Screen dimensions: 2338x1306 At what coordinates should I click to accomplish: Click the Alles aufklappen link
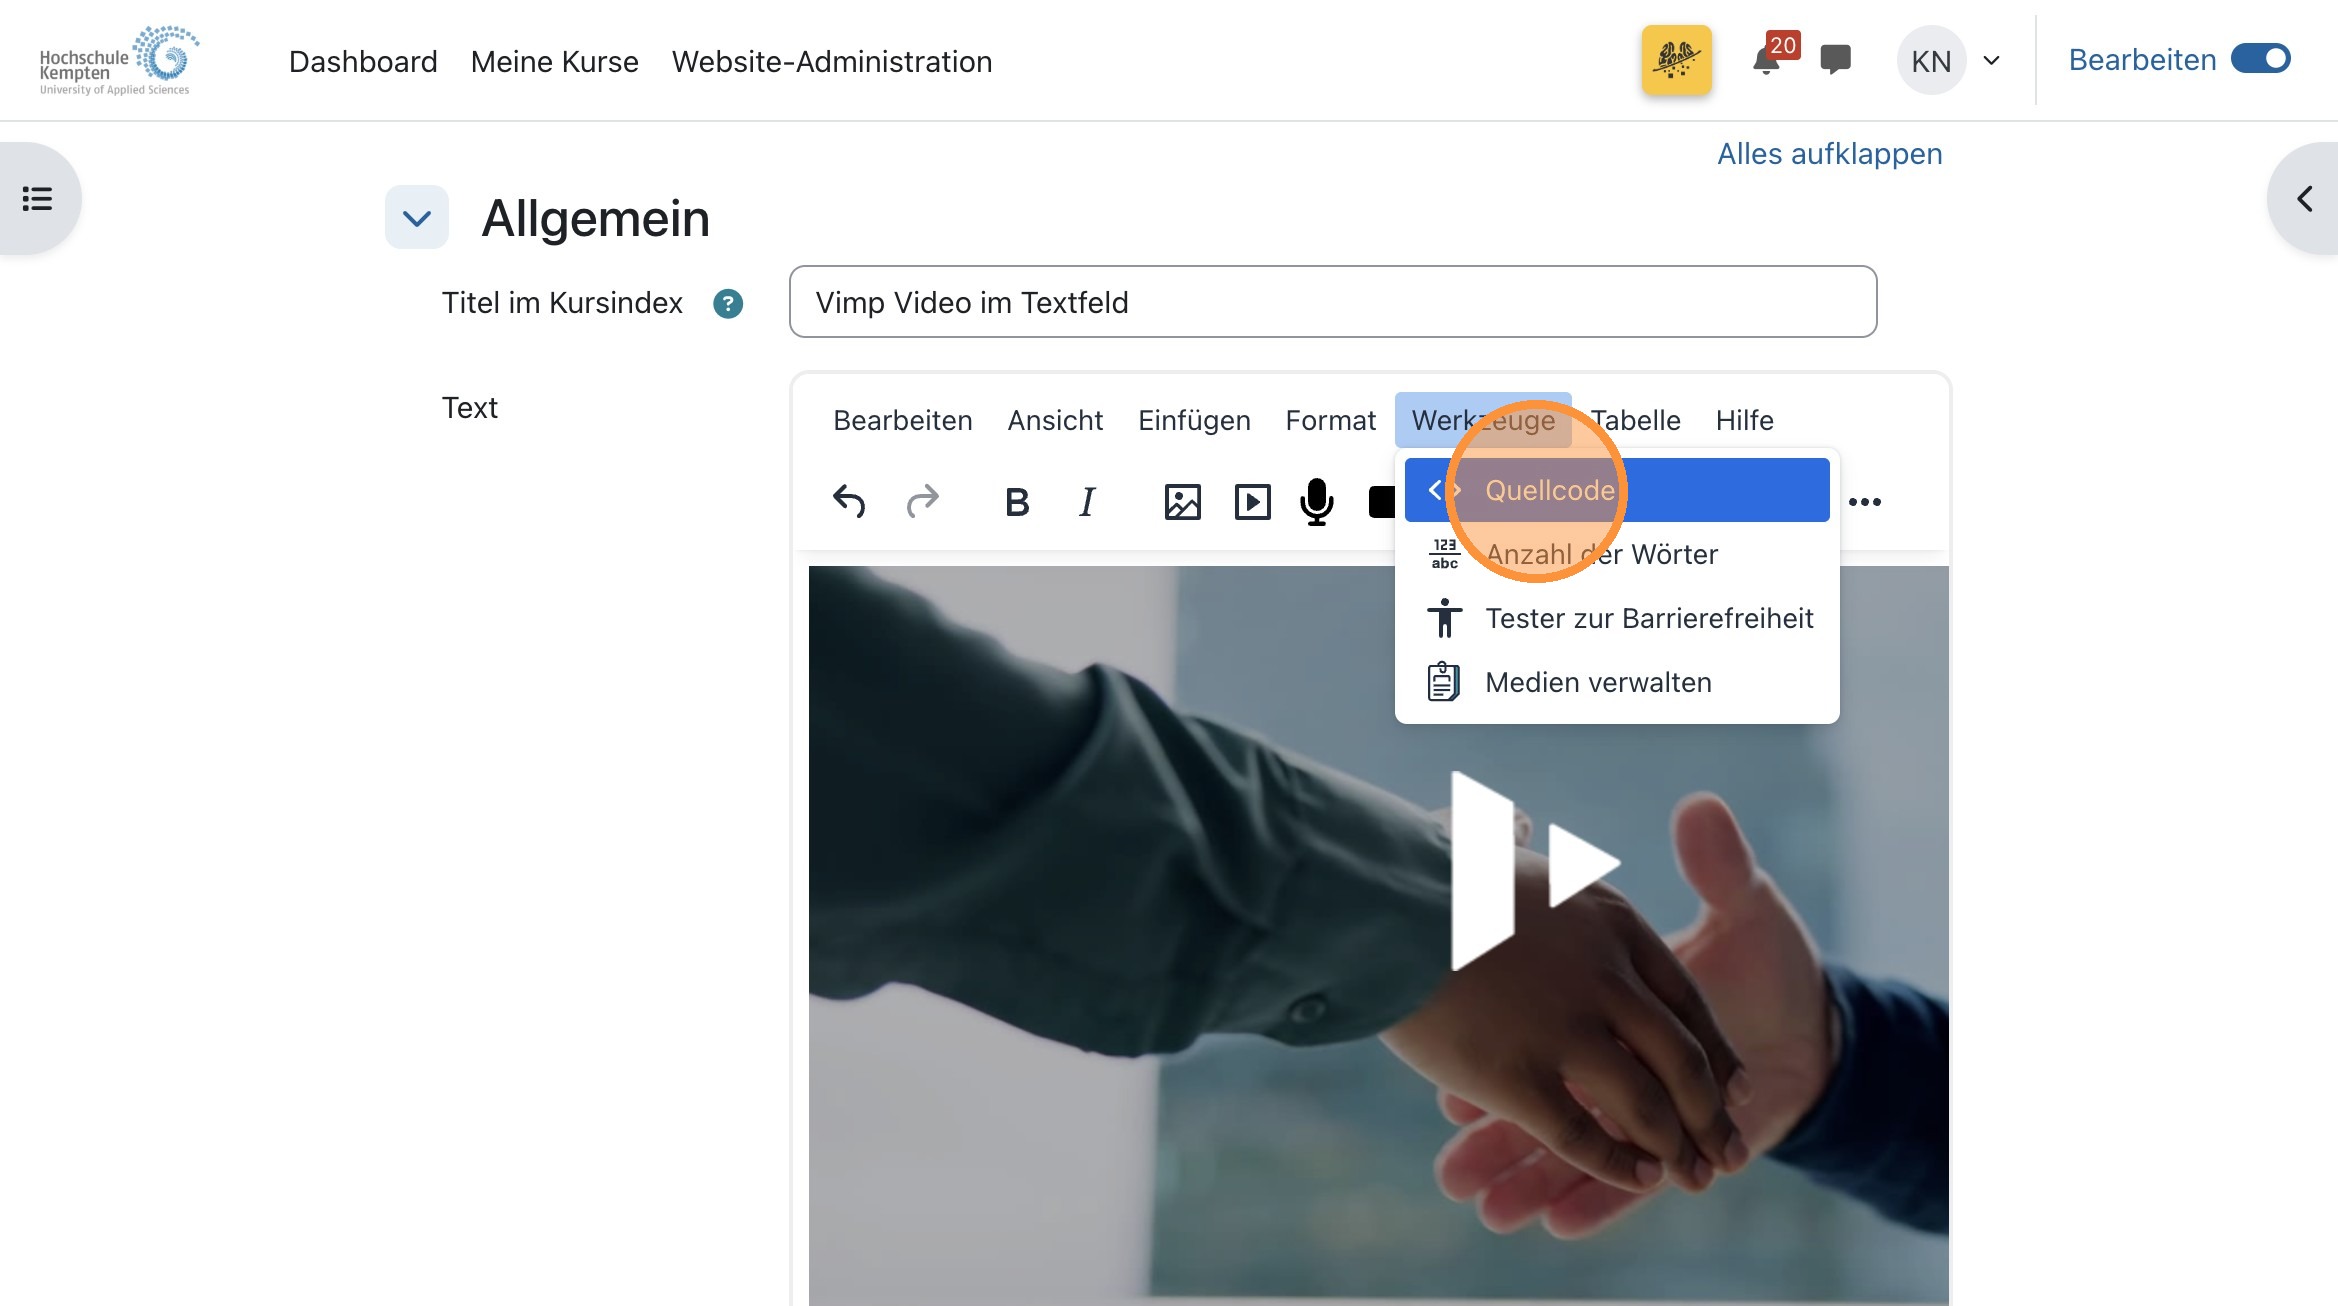[1829, 154]
